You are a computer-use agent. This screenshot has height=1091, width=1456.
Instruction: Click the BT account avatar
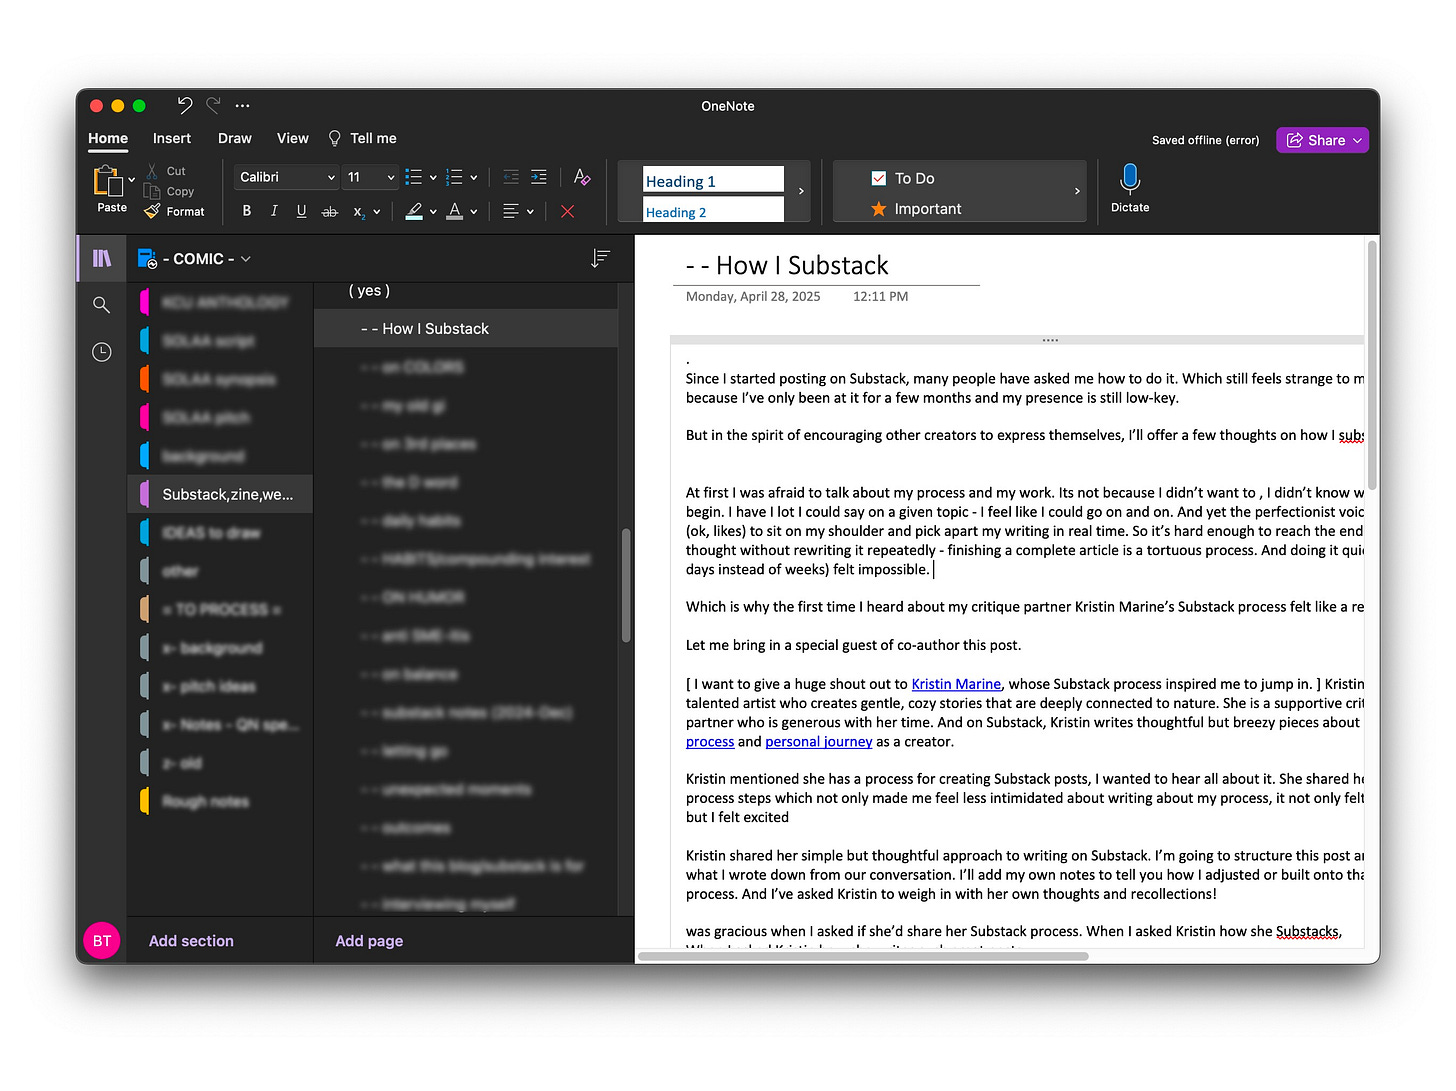tap(102, 940)
